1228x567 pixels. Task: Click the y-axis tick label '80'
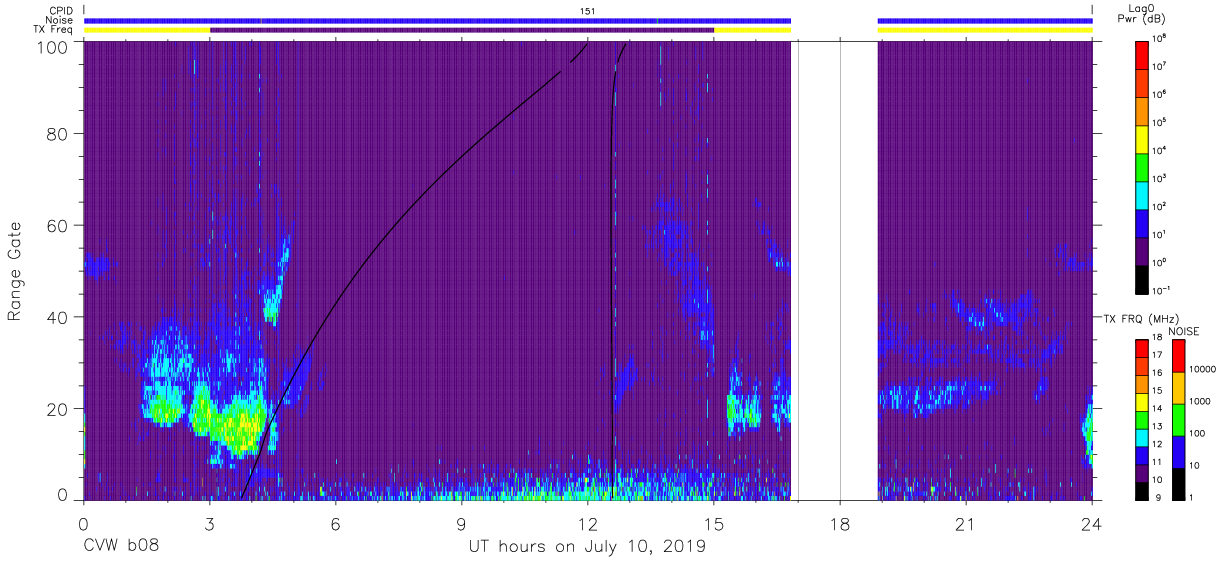point(58,134)
